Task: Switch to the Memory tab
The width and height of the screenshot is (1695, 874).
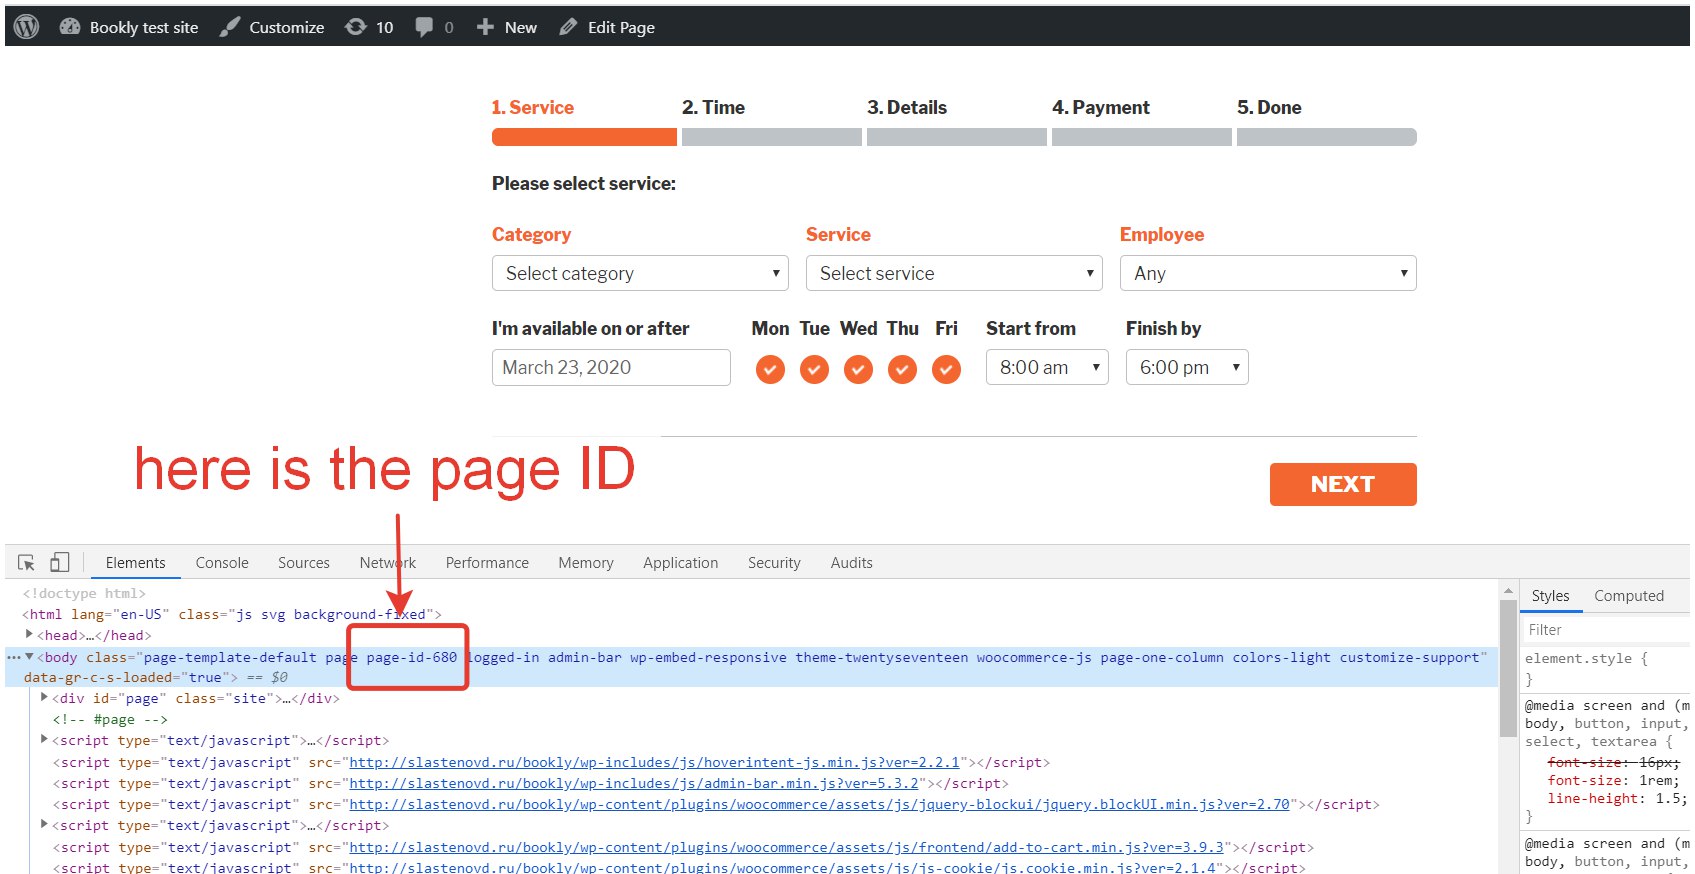Action: (x=586, y=563)
